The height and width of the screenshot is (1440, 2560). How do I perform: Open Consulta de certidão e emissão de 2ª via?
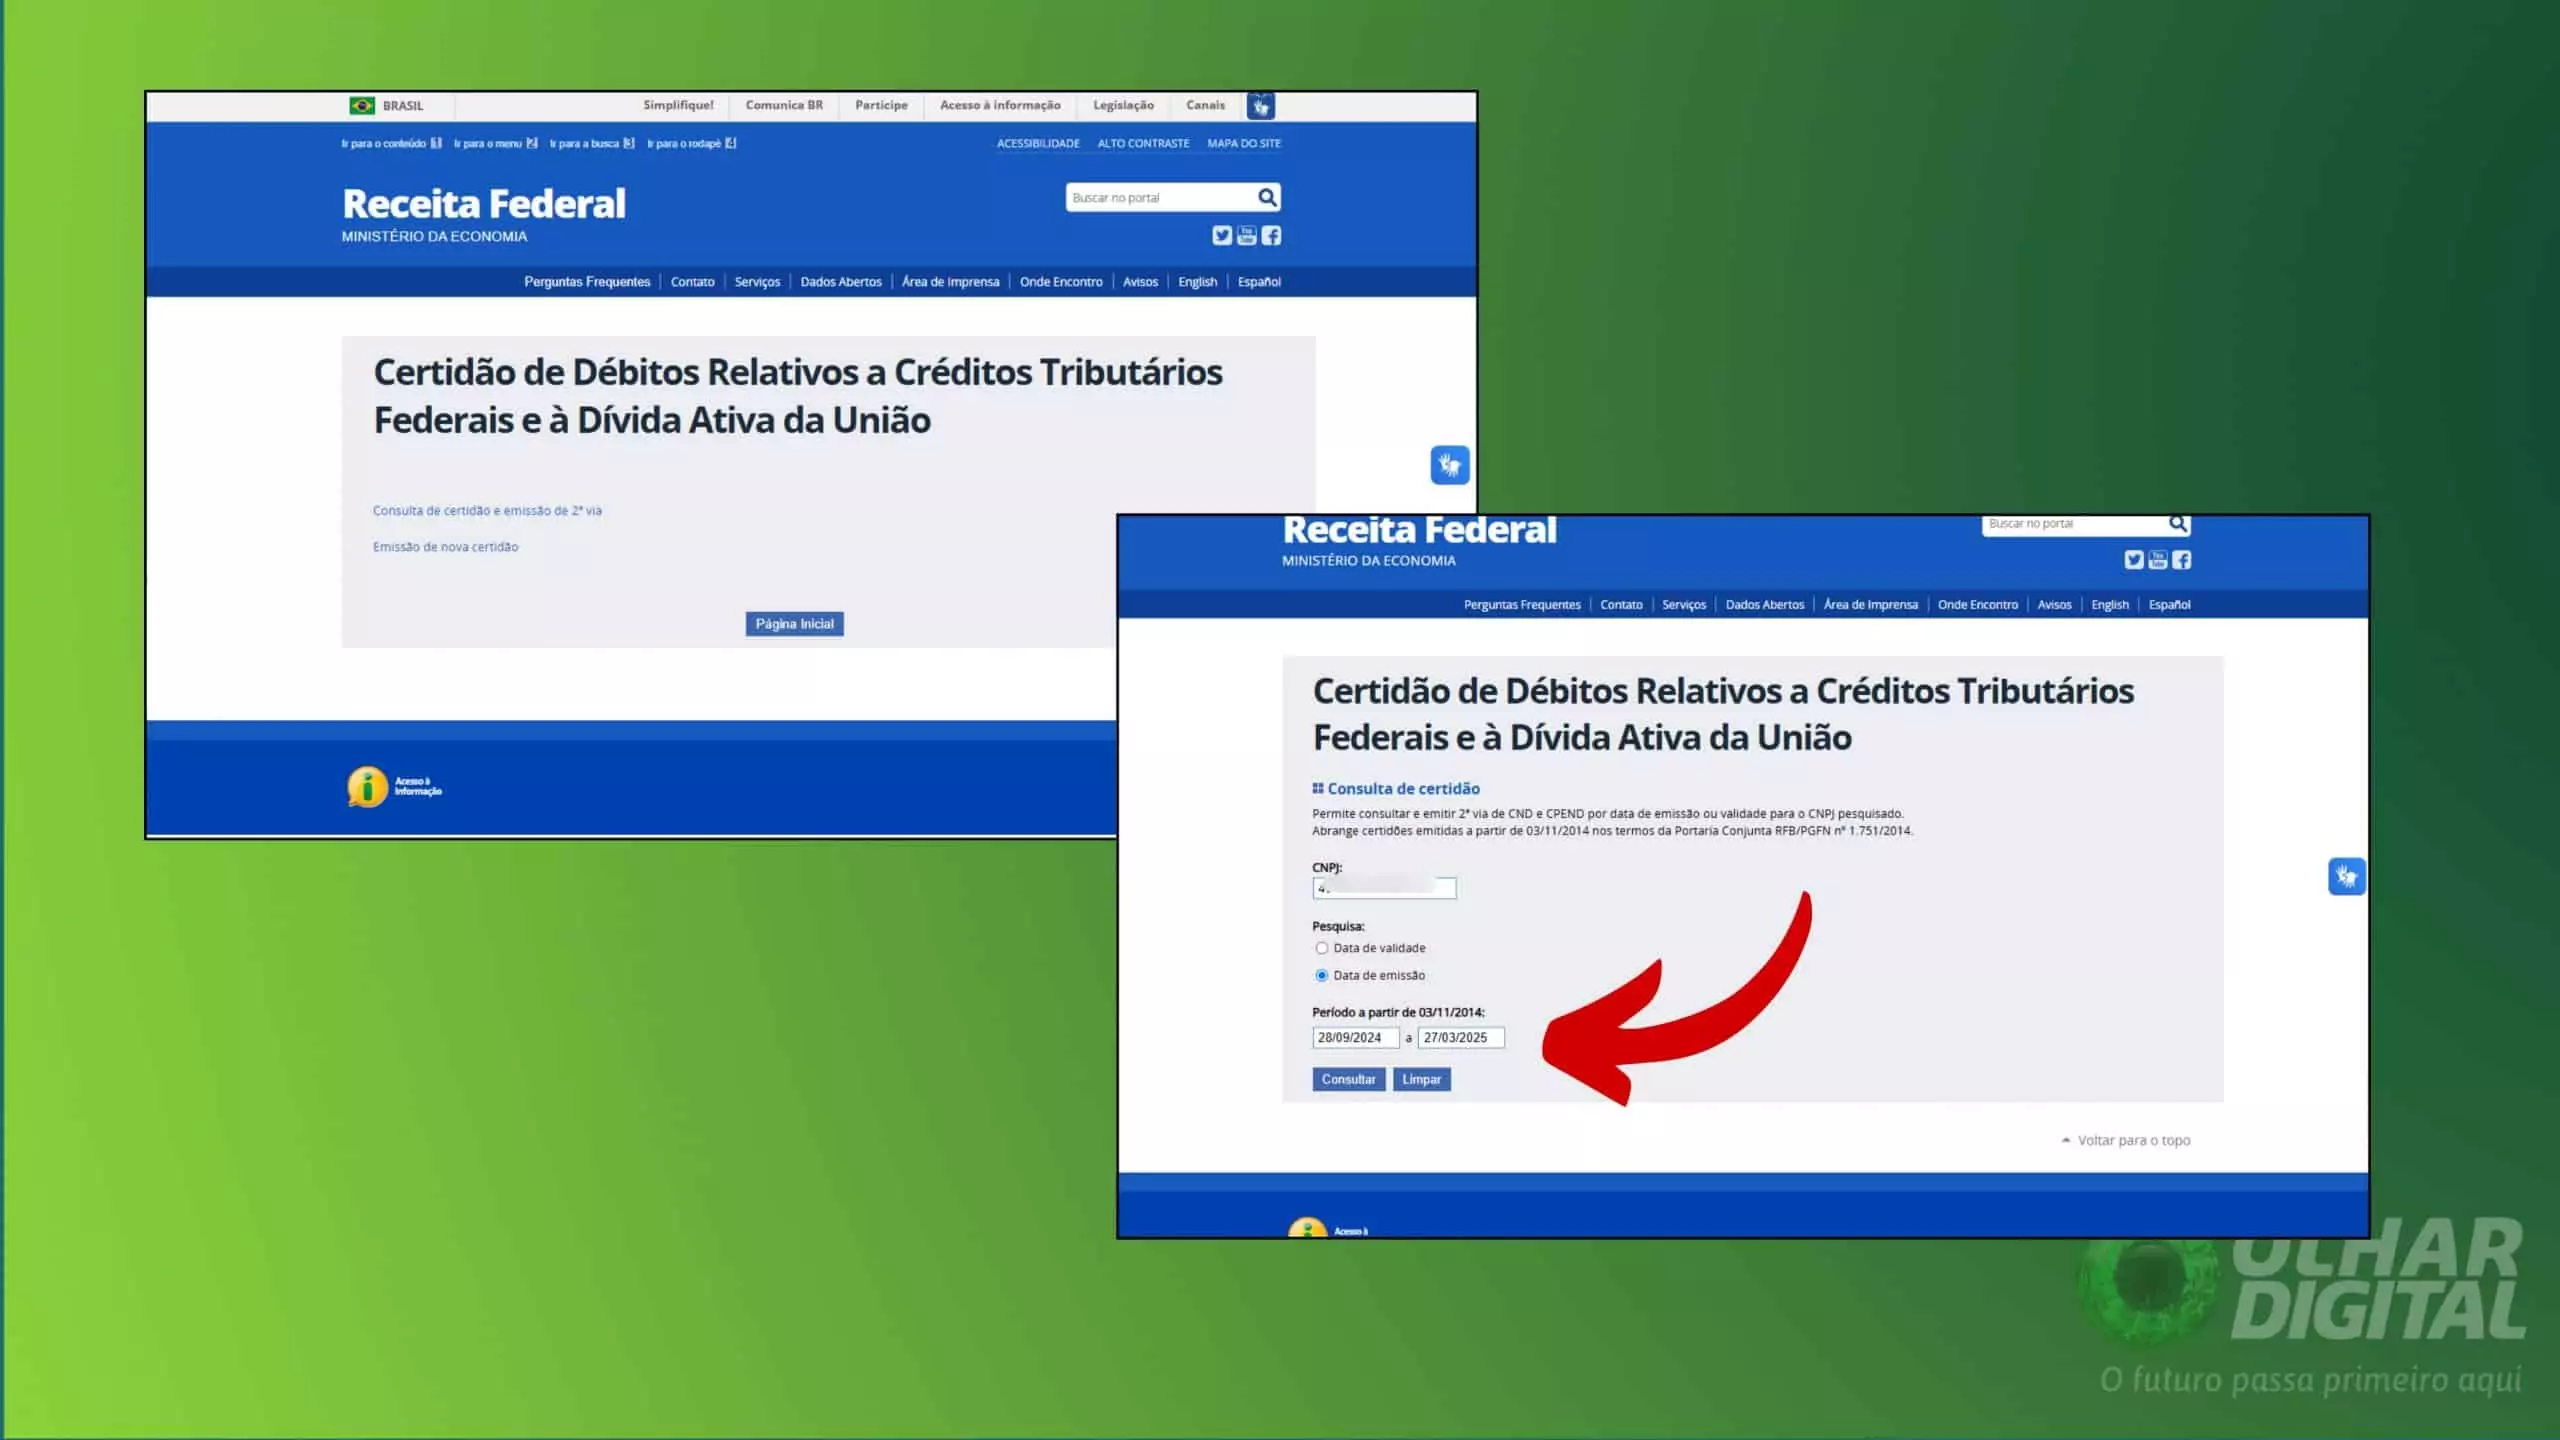(487, 510)
